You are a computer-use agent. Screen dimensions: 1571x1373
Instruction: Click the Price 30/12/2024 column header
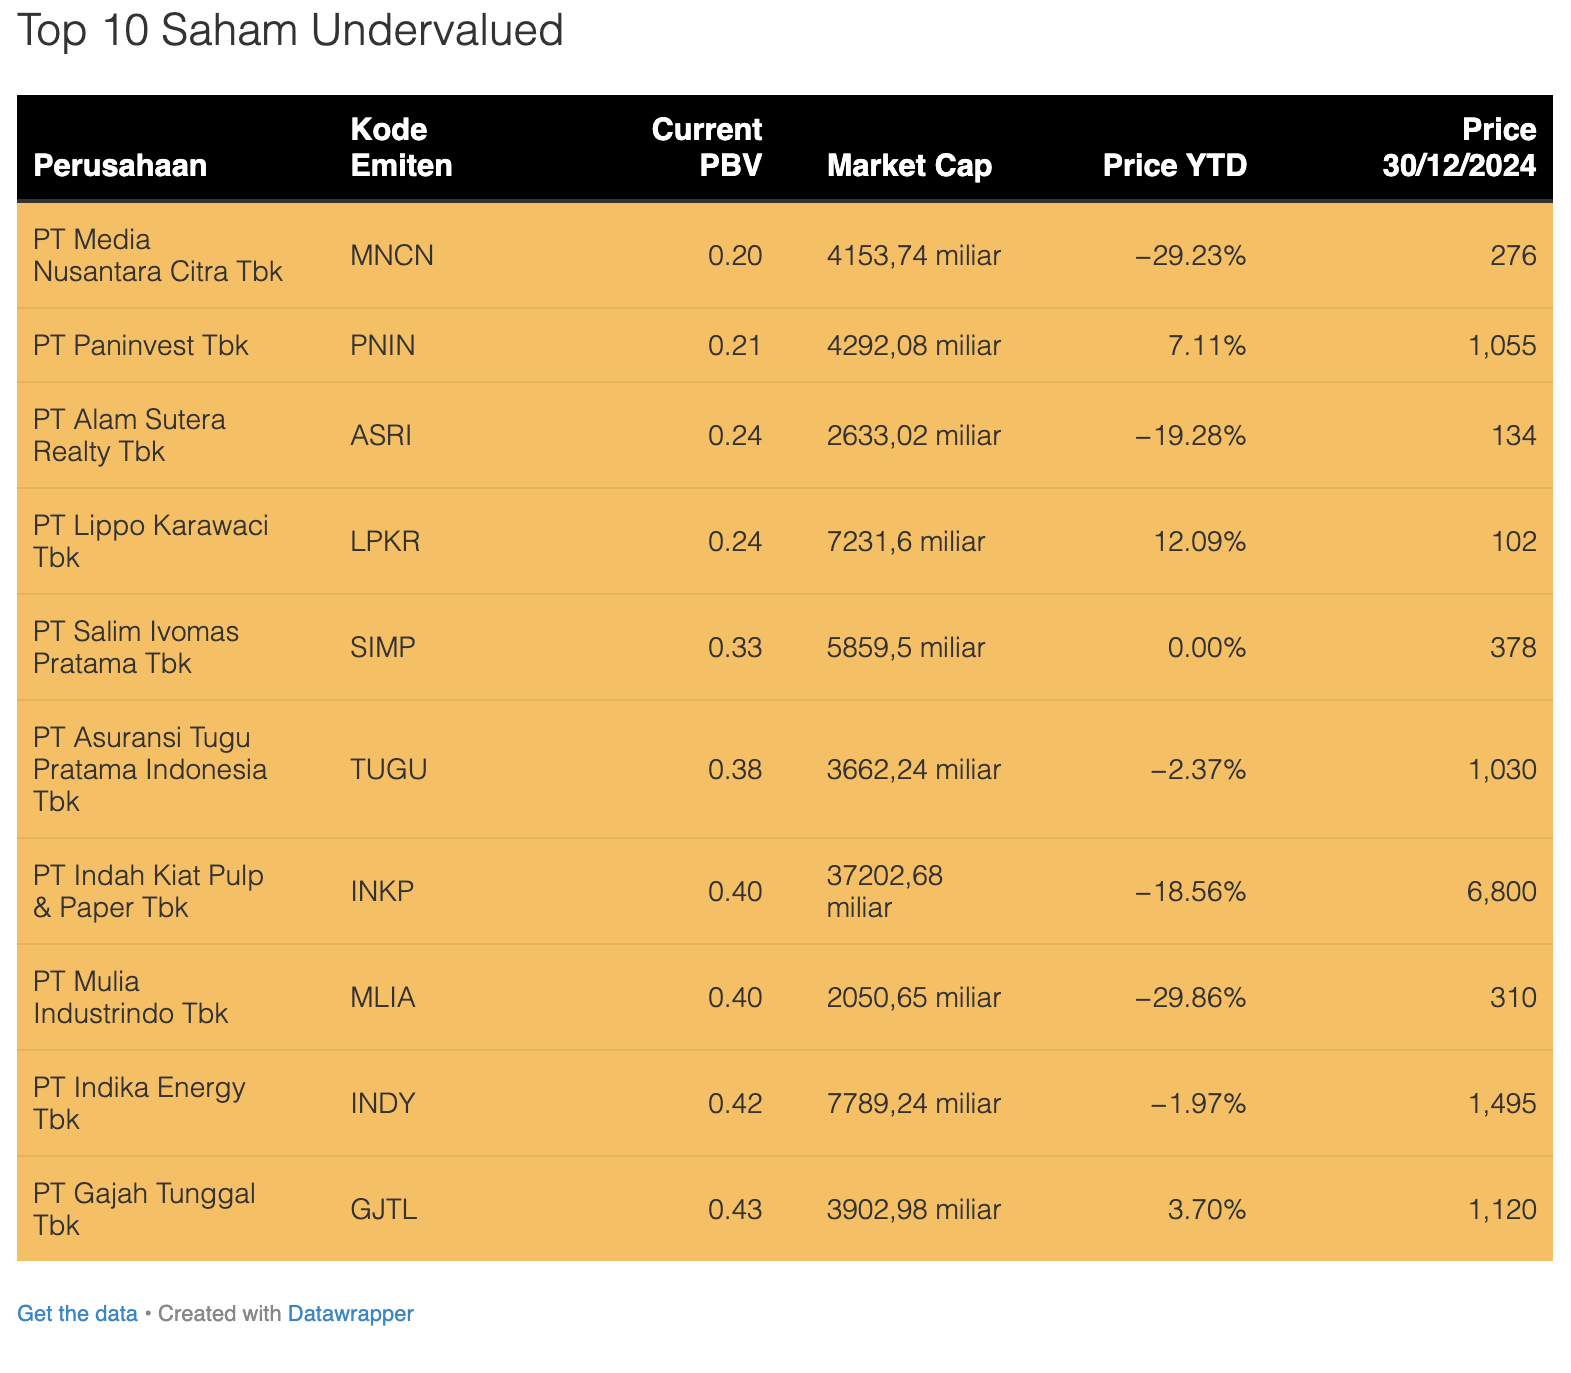1459,147
